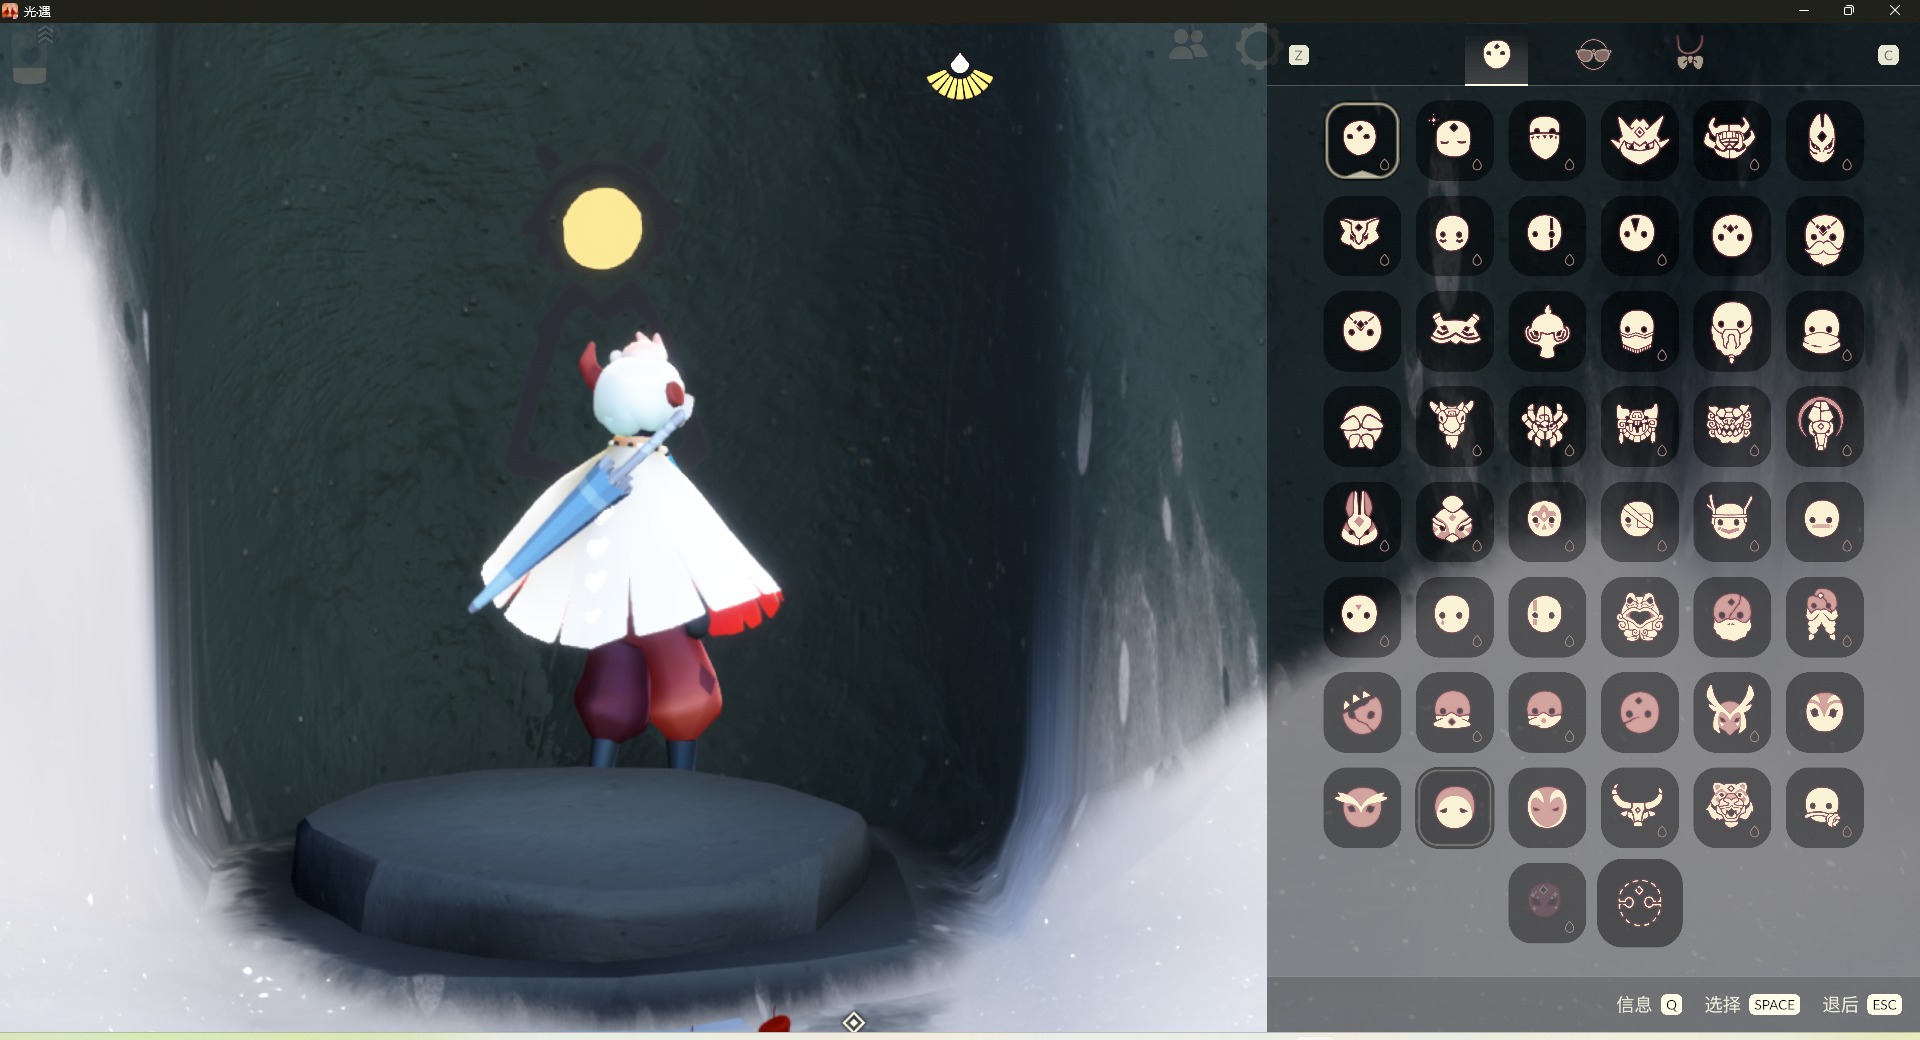Click the yellow winged-light fan indicator
Viewport: 1920px width, 1040px height.
point(959,78)
